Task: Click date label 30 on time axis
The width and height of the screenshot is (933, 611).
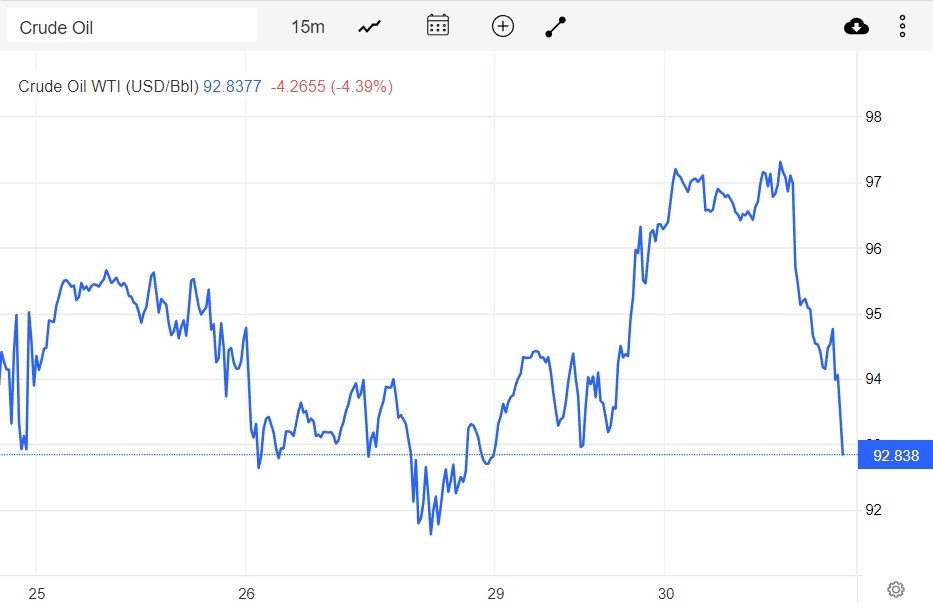Action: click(666, 594)
